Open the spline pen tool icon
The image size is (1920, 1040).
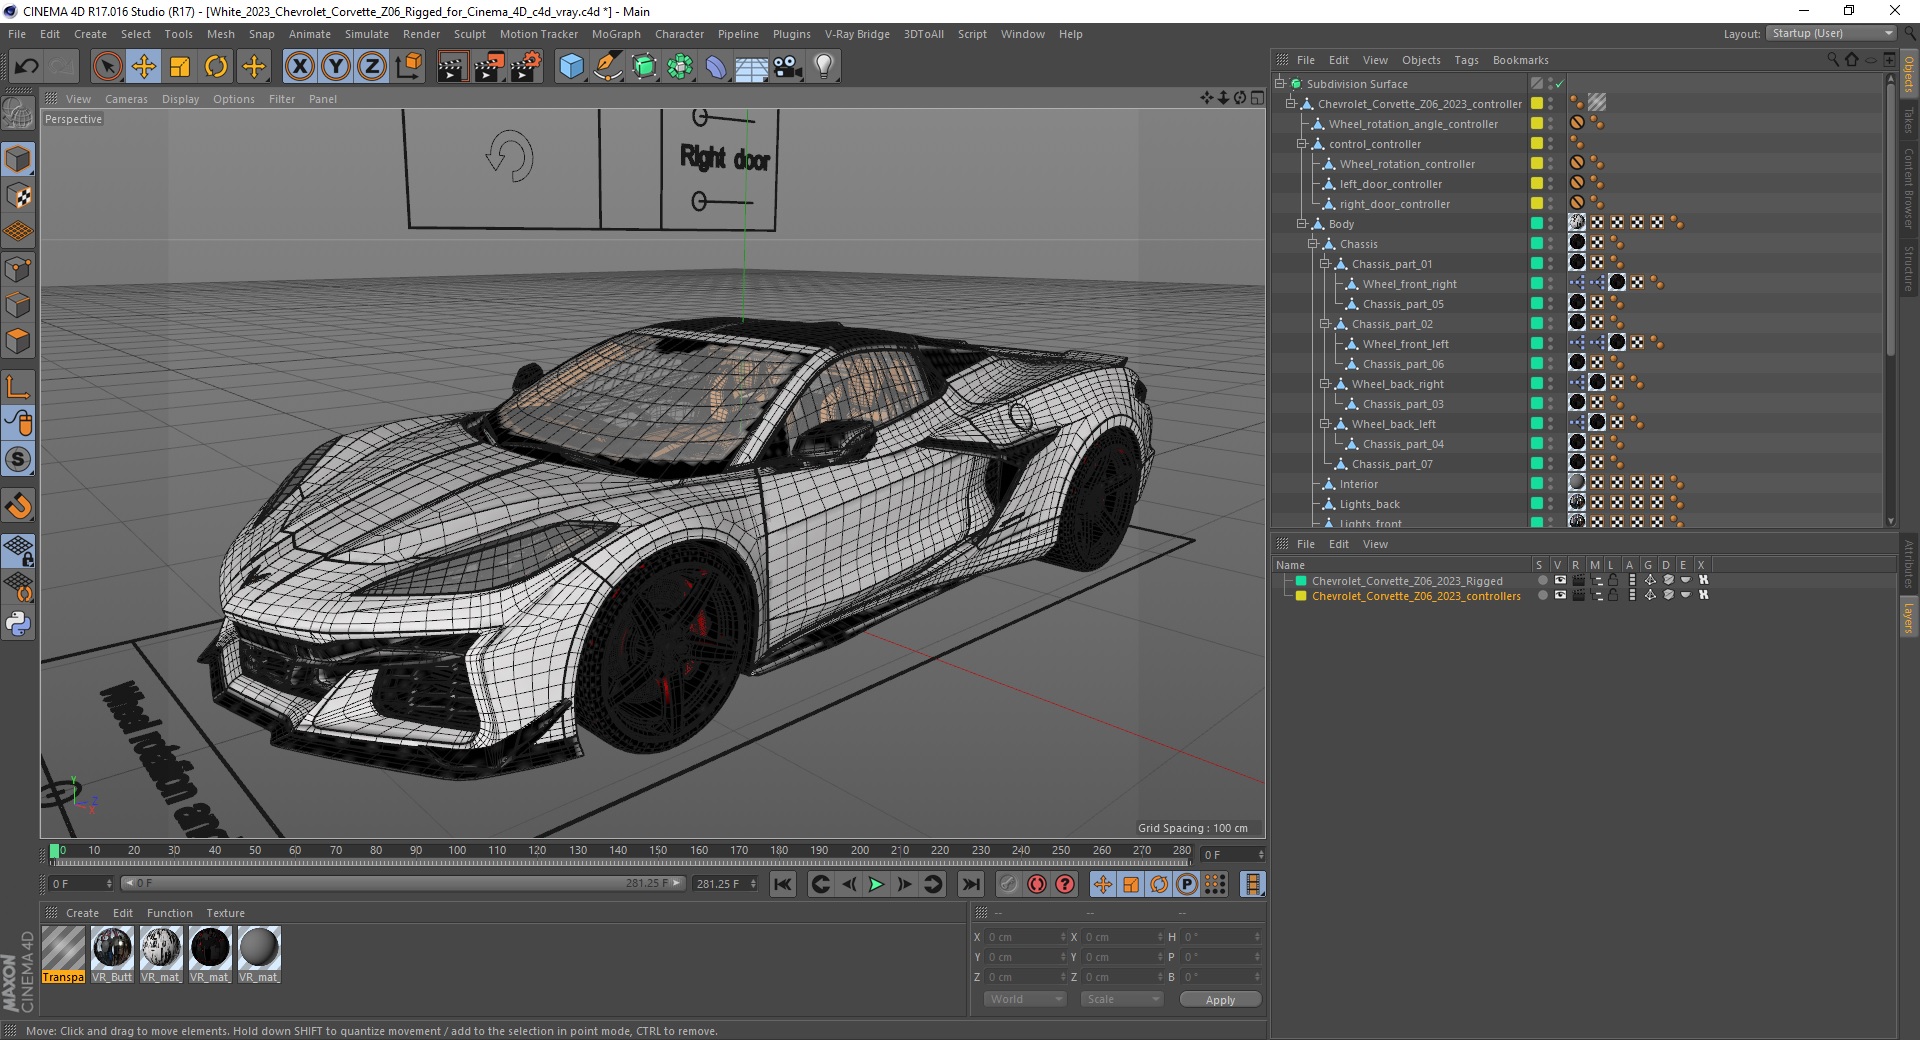point(607,67)
